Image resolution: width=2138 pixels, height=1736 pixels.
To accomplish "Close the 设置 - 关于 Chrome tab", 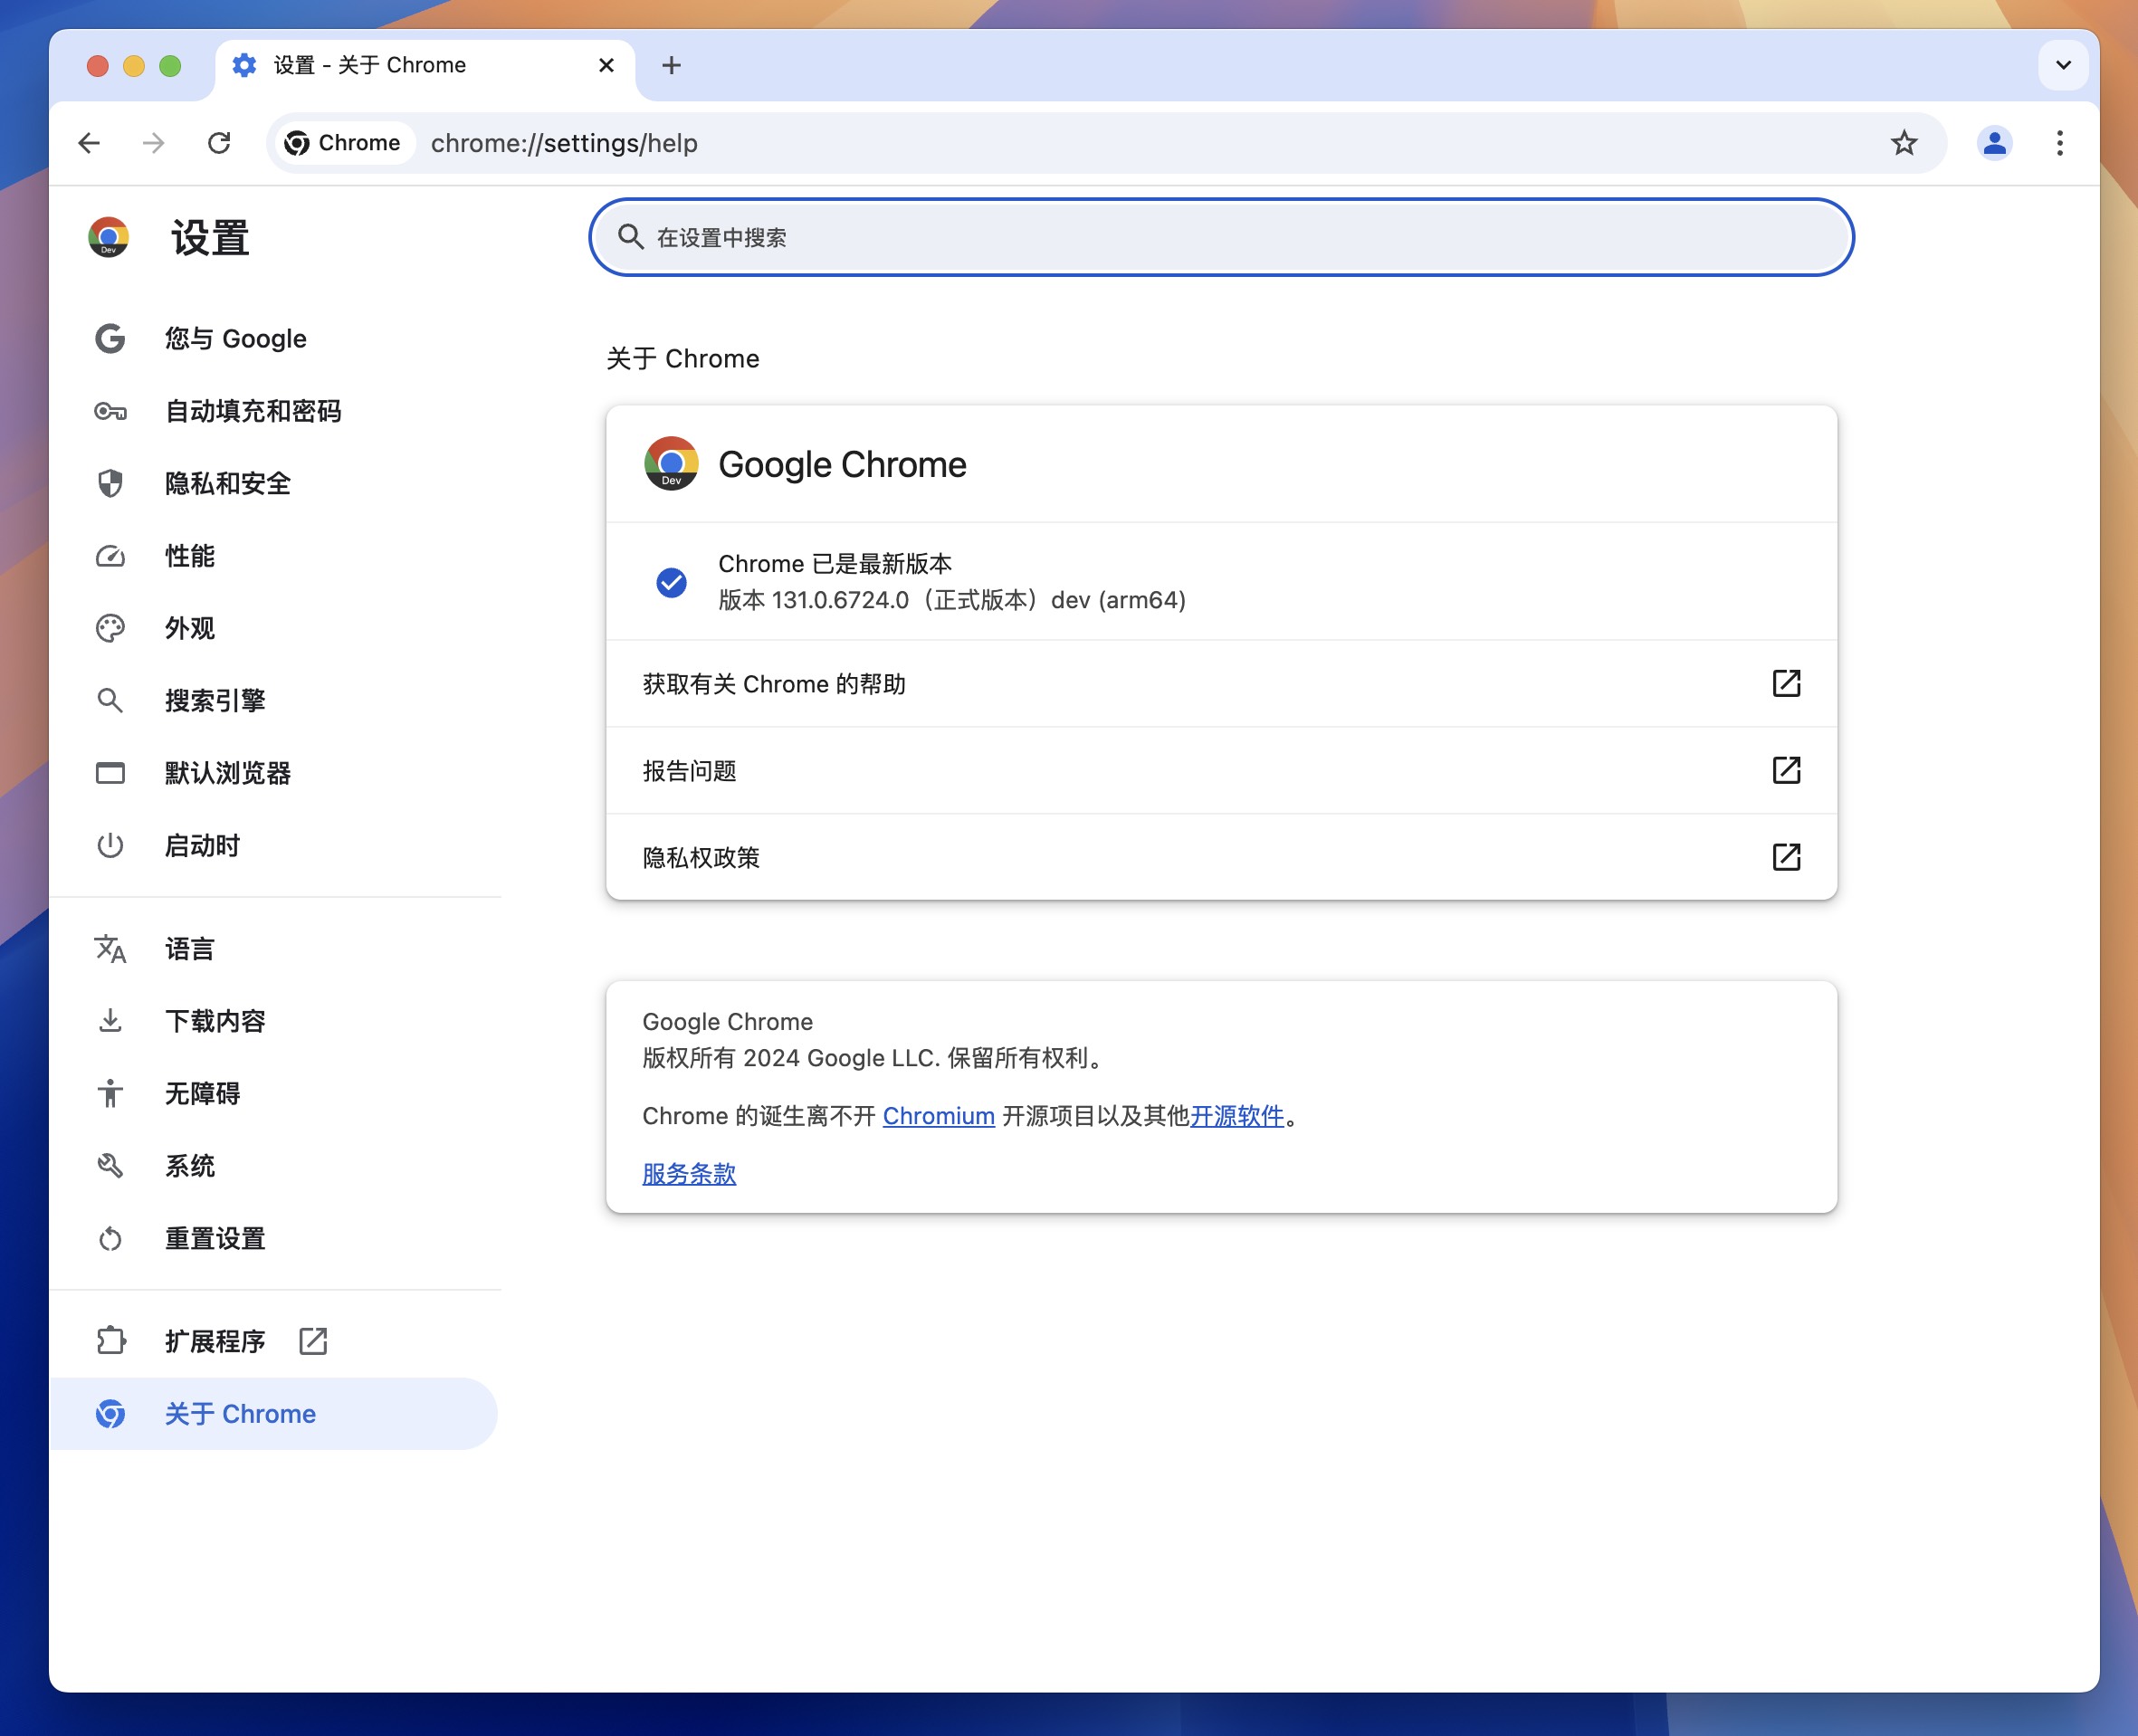I will 606,65.
